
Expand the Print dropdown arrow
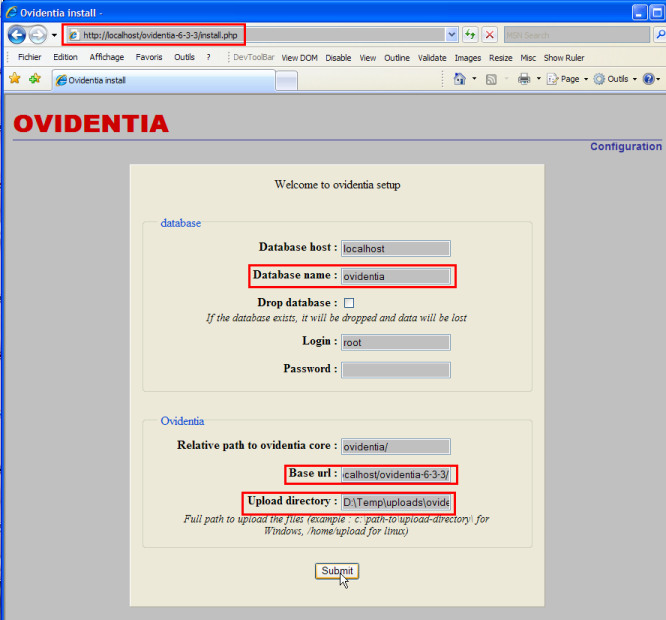(539, 79)
